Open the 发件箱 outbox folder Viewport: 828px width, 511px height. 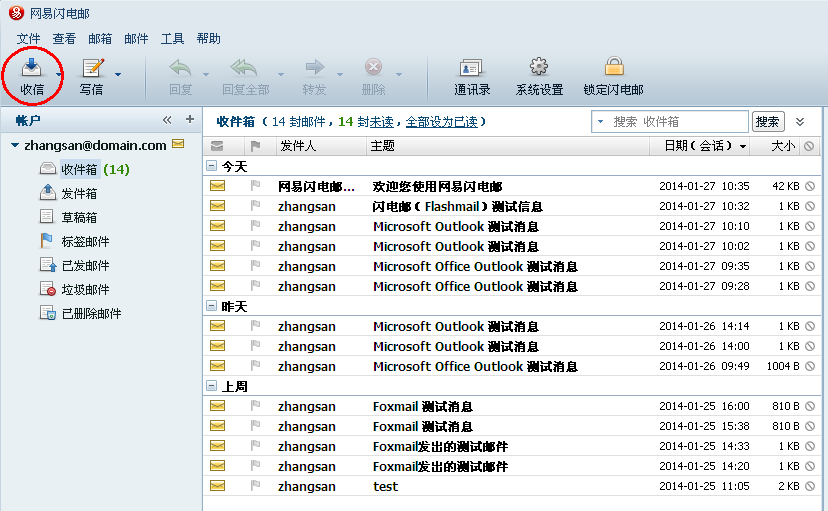[69, 193]
